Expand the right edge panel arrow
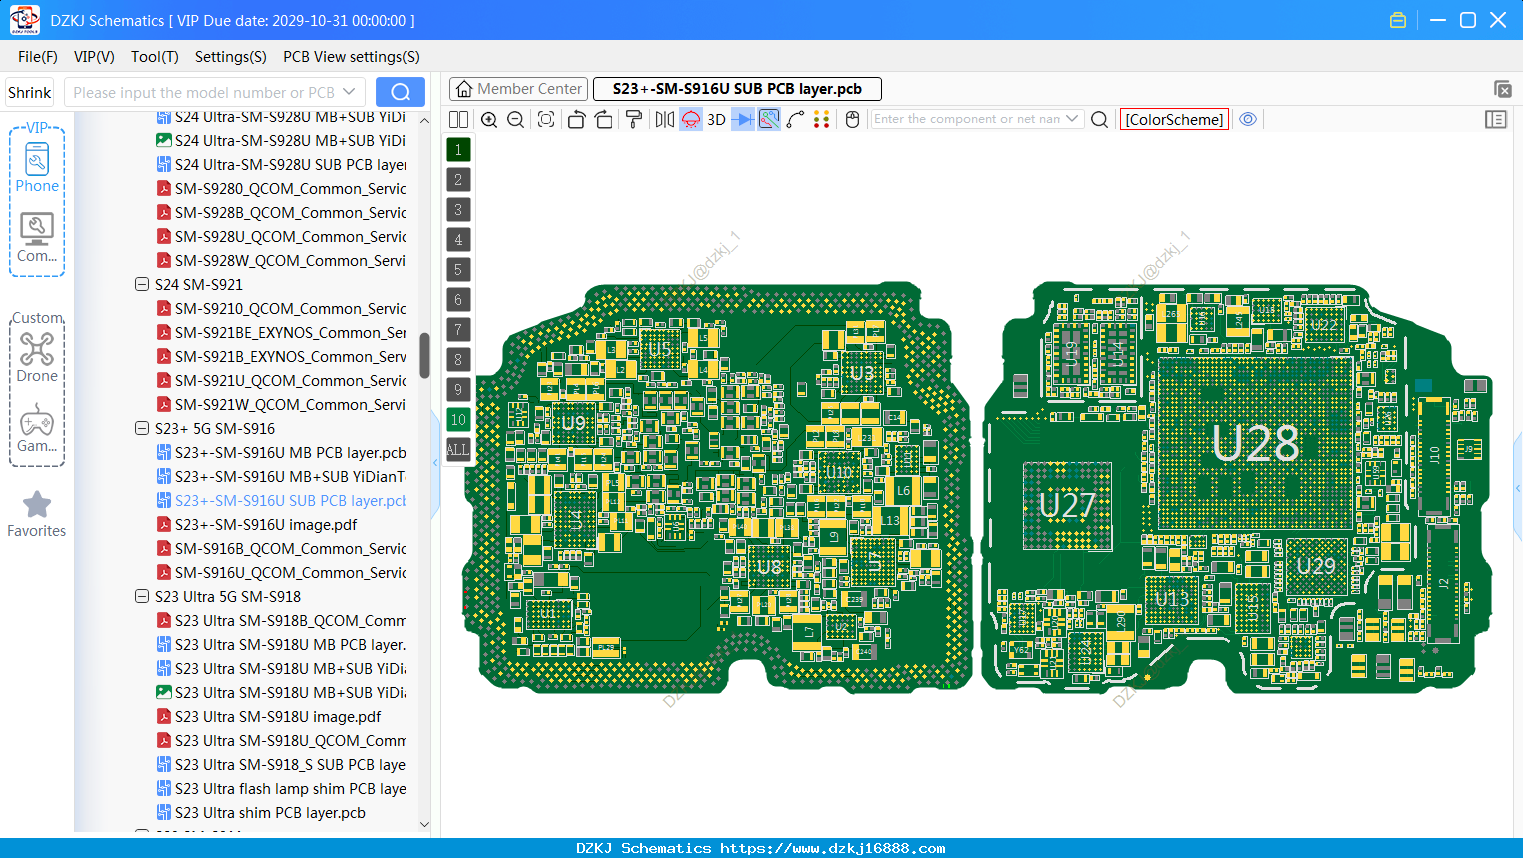 [x=1518, y=488]
